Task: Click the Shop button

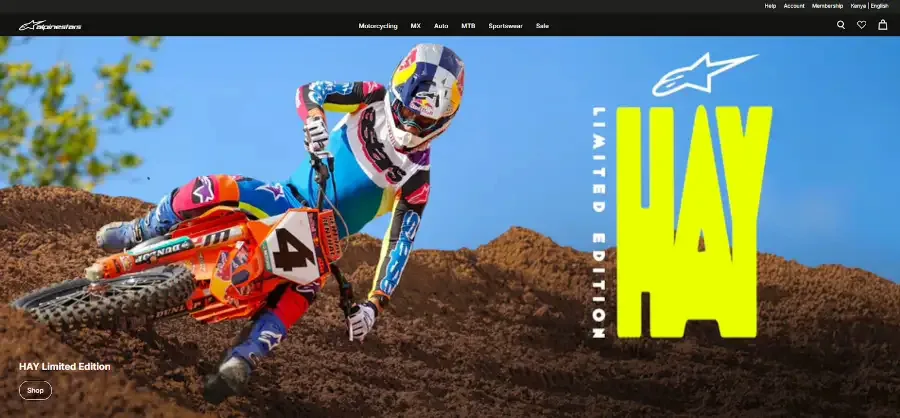Action: (x=36, y=390)
